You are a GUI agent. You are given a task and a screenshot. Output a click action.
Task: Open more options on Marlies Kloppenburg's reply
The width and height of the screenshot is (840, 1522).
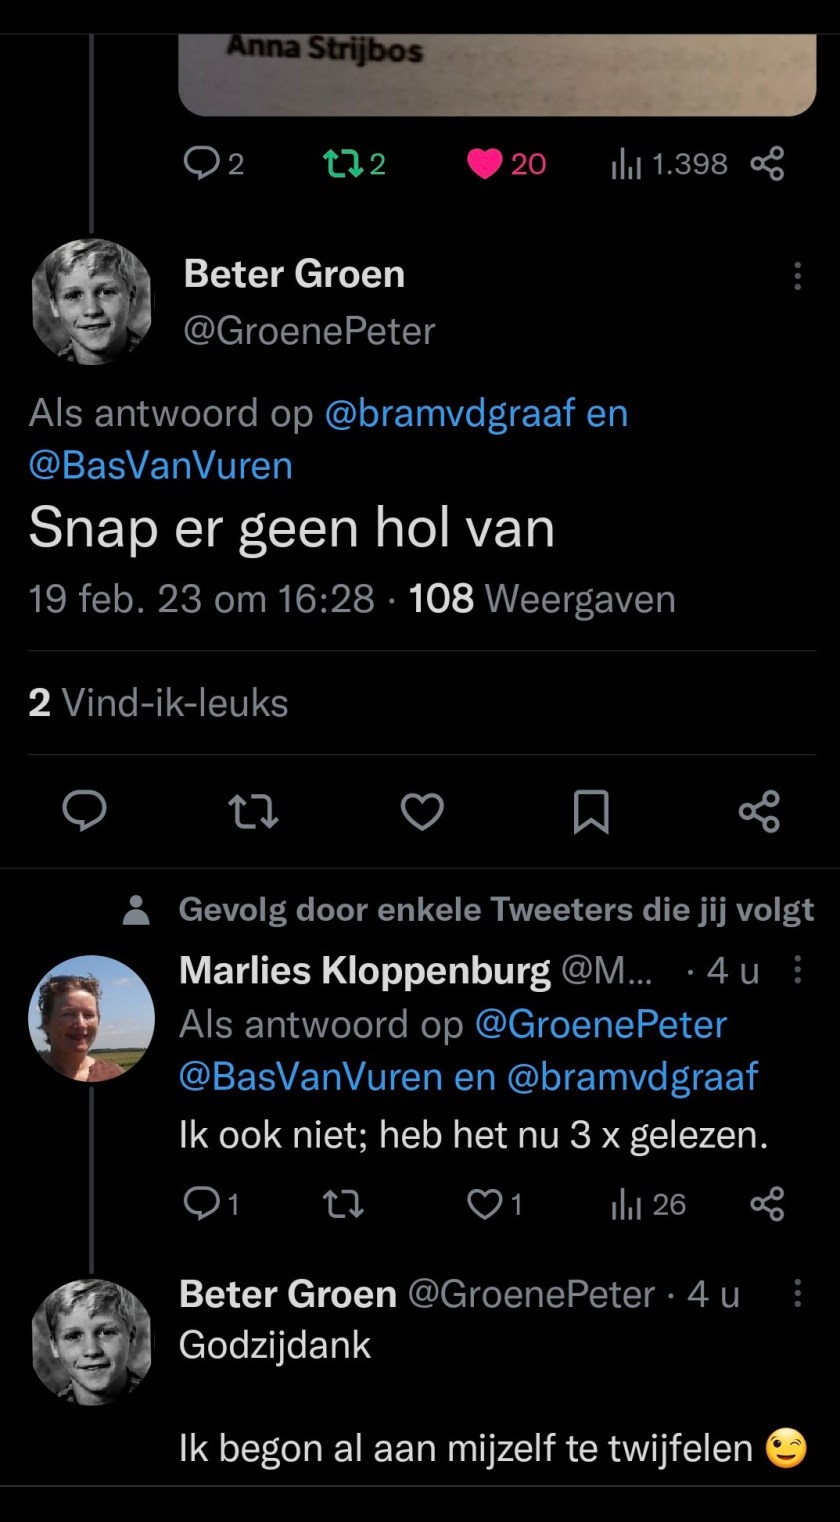797,970
